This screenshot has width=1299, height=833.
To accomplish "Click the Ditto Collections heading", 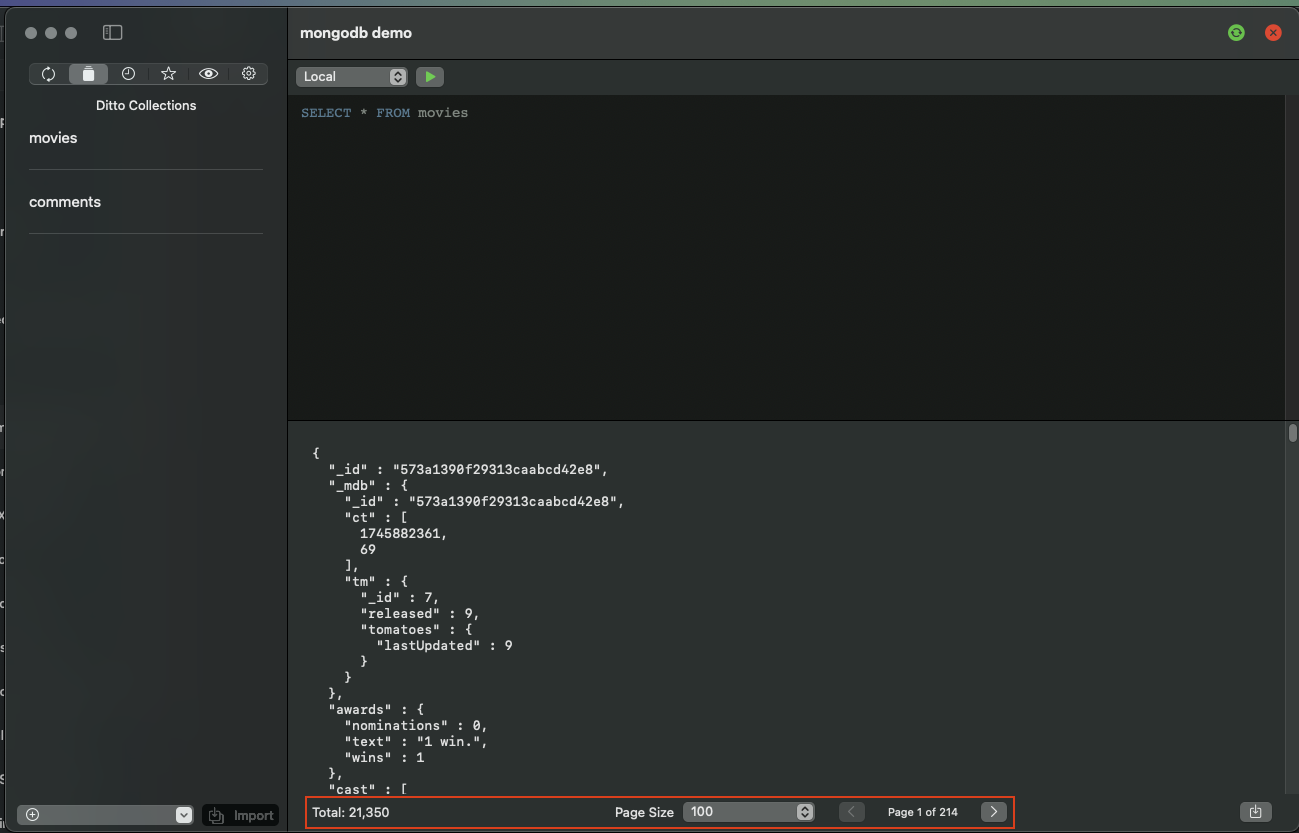I will pos(146,105).
